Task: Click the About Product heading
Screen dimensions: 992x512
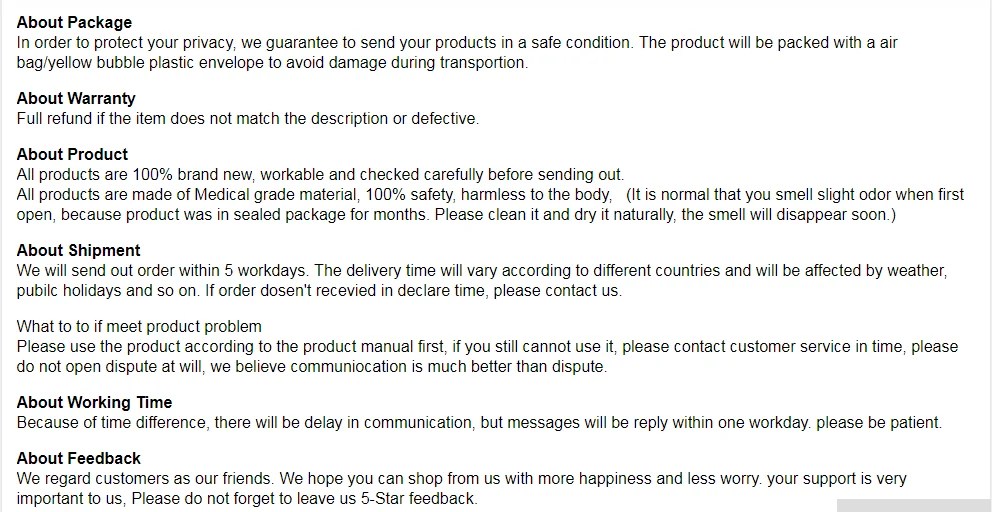Action: pyautogui.click(x=72, y=154)
